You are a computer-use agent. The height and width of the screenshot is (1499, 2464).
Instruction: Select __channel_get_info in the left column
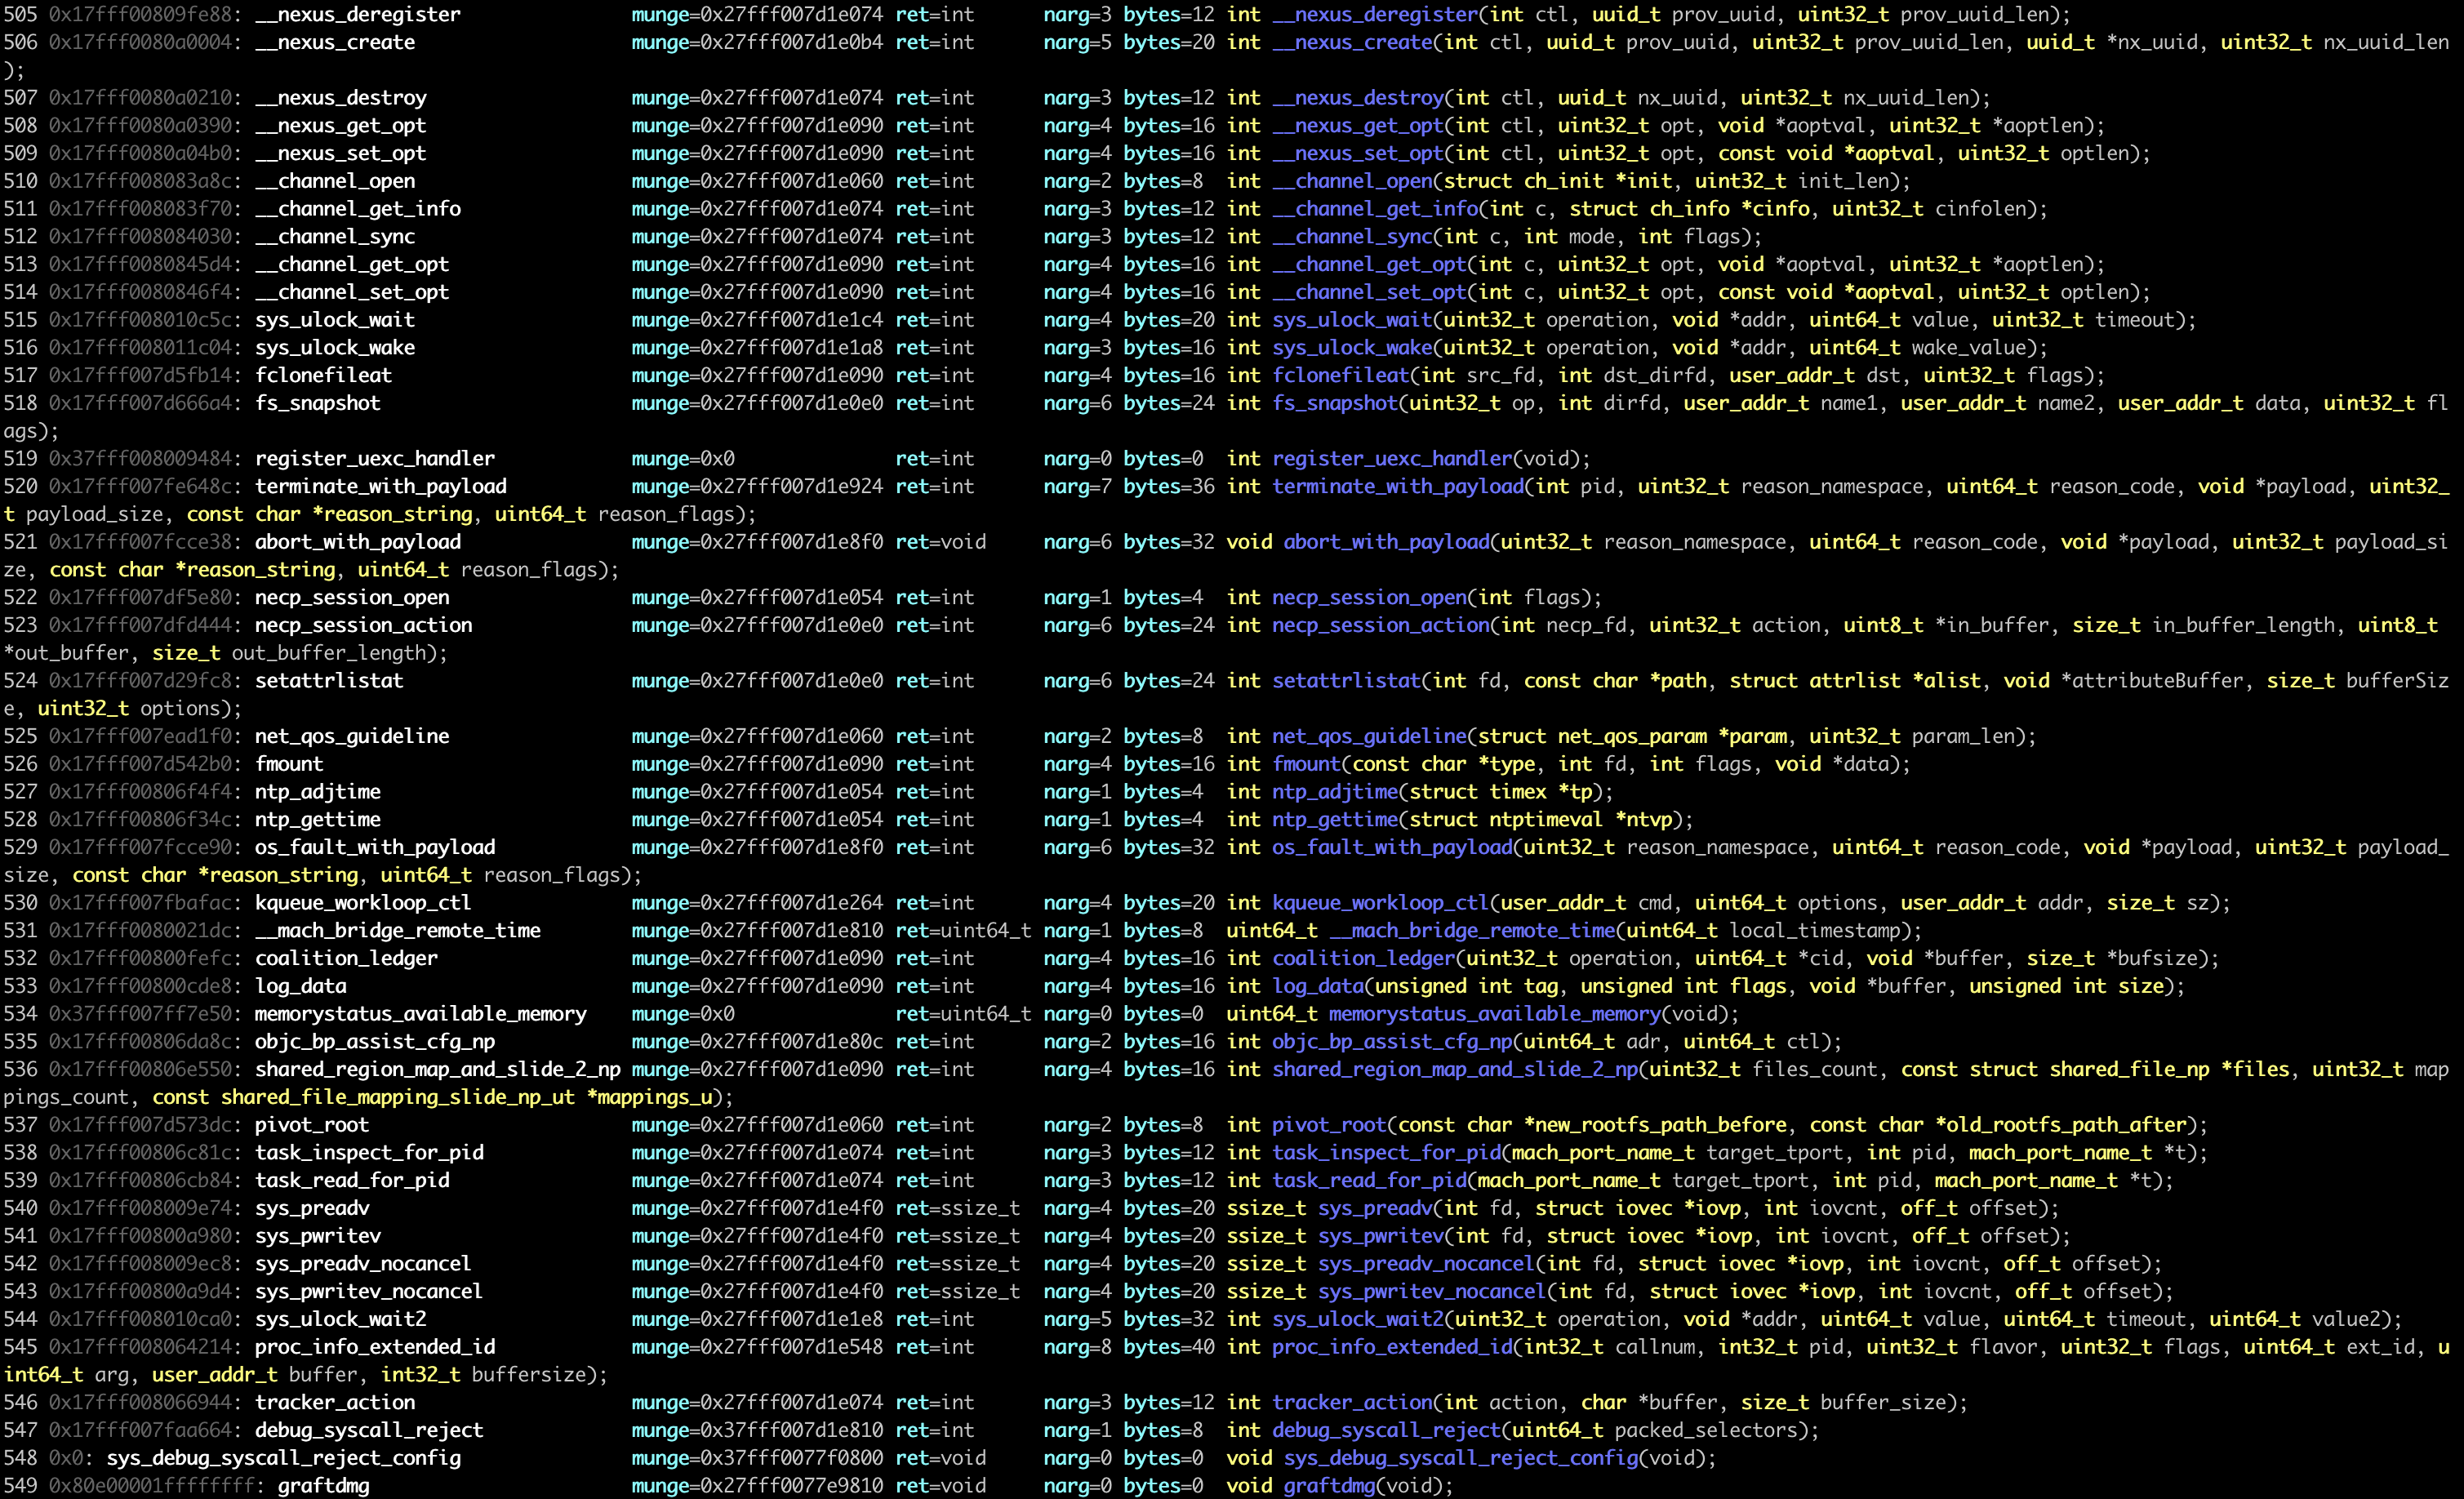click(358, 208)
